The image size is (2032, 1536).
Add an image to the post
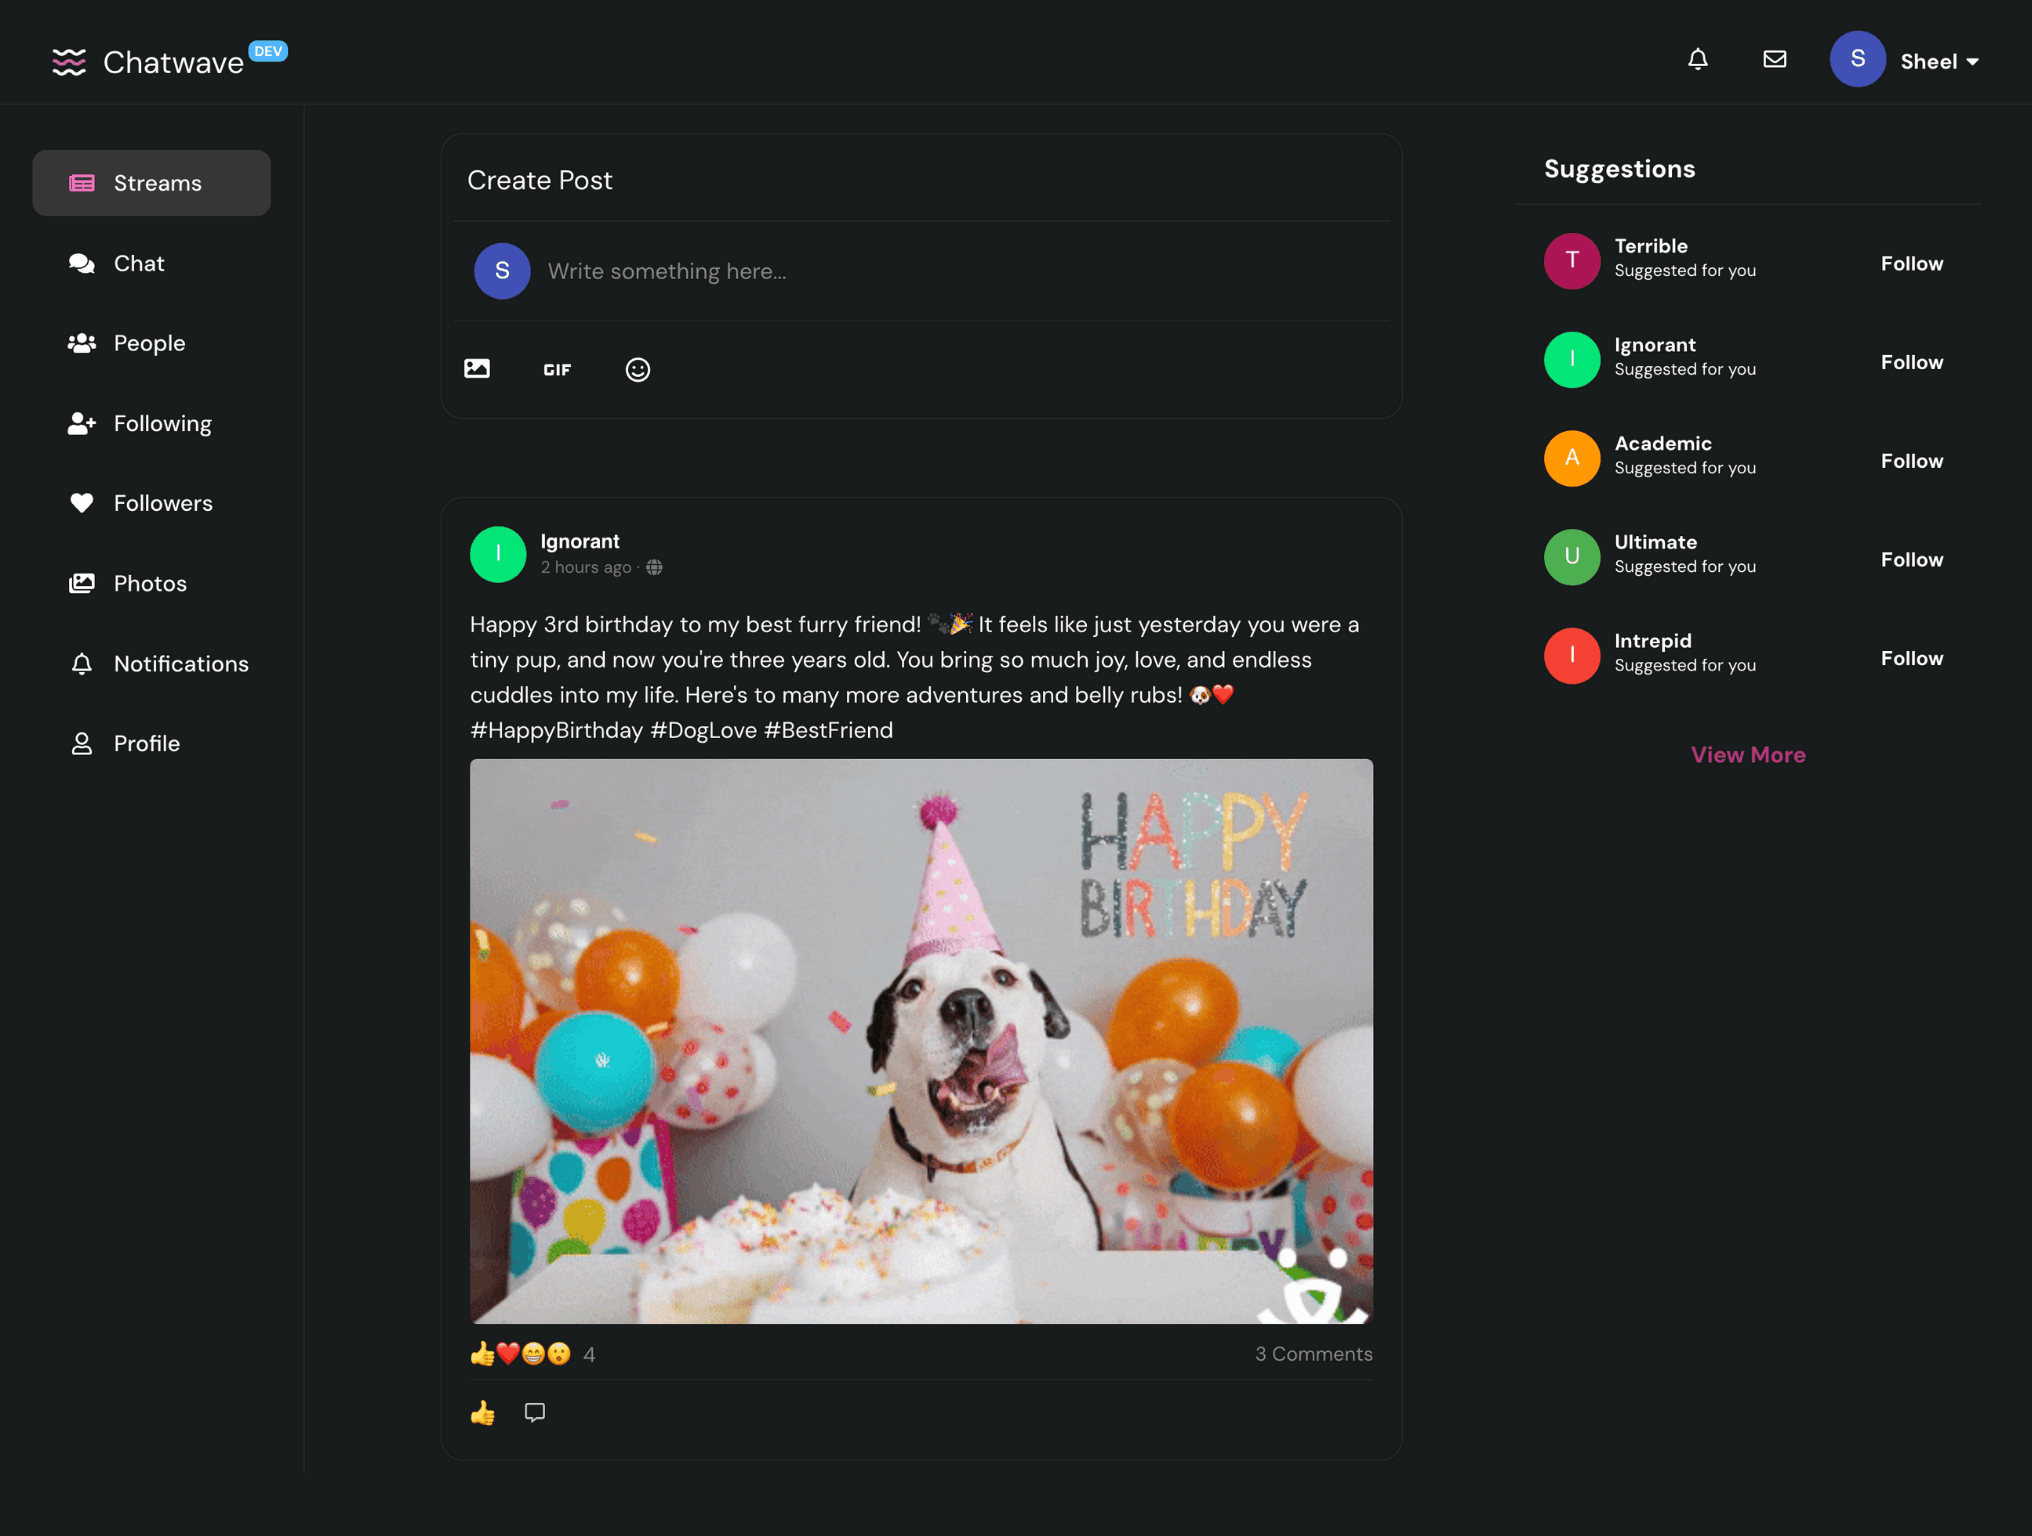coord(477,369)
